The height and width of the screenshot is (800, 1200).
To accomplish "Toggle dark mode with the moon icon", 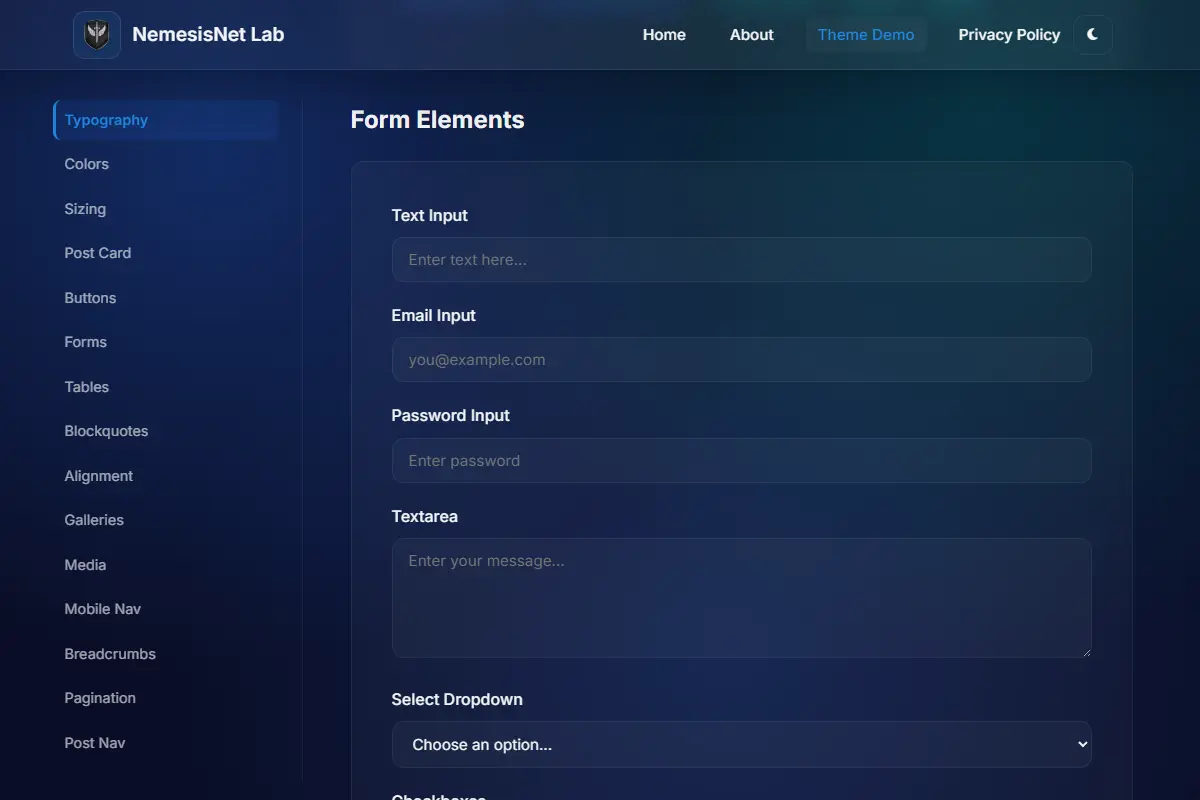I will coord(1093,35).
